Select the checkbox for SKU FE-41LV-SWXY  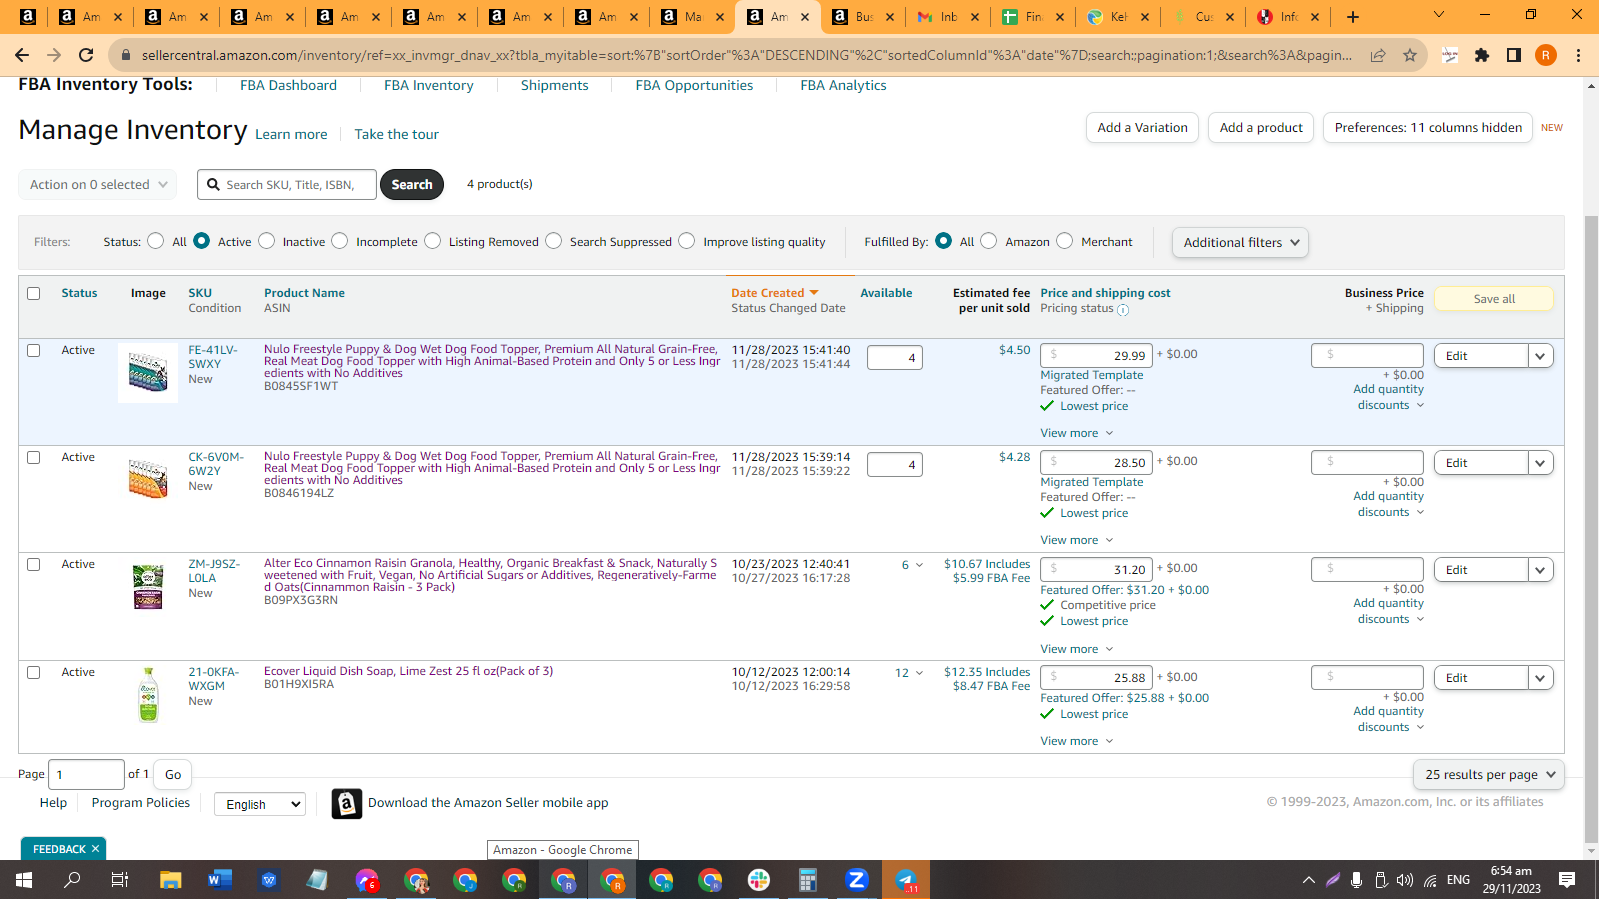(33, 350)
